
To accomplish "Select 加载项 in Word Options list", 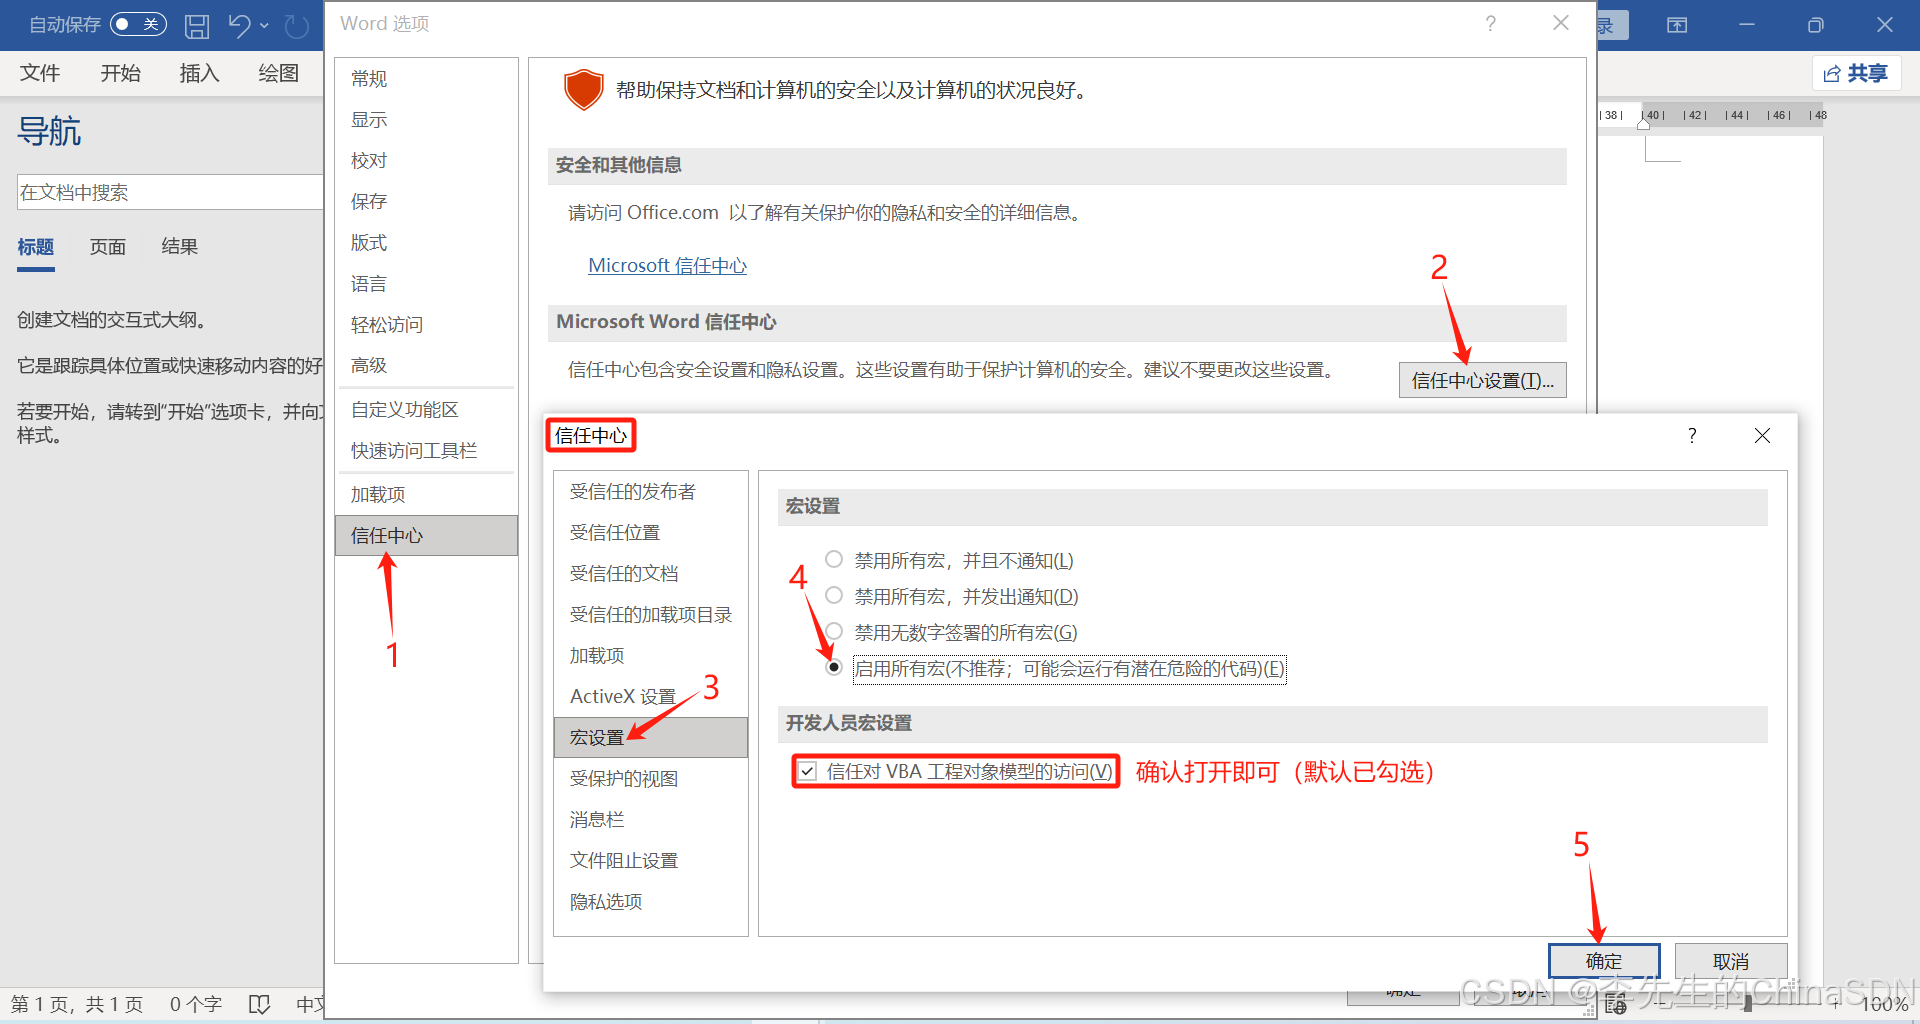I will (x=426, y=494).
